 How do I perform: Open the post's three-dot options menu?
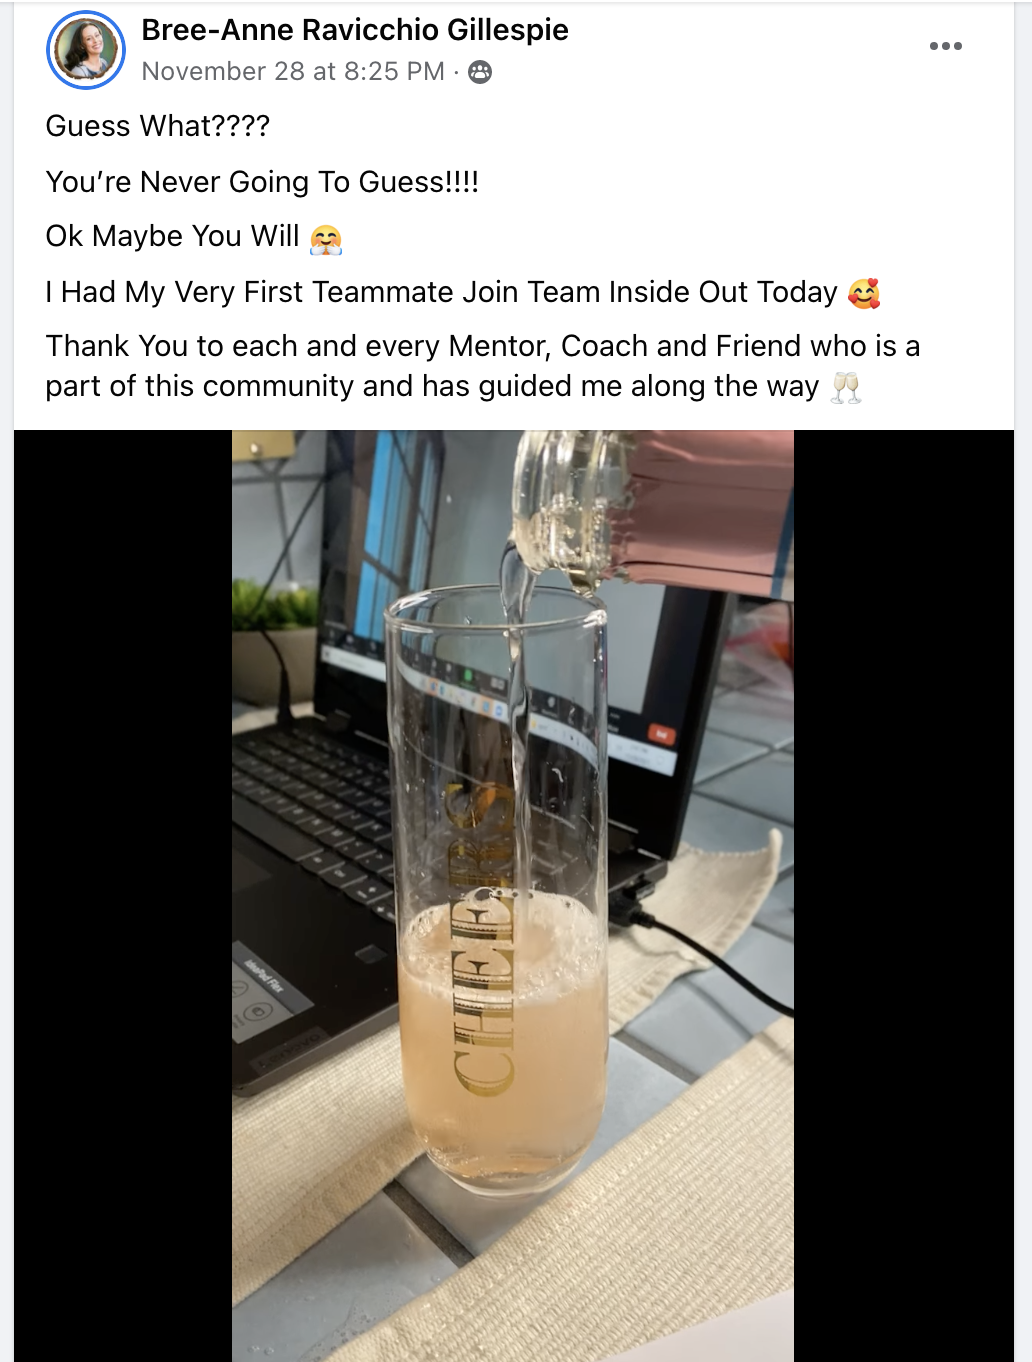click(945, 46)
